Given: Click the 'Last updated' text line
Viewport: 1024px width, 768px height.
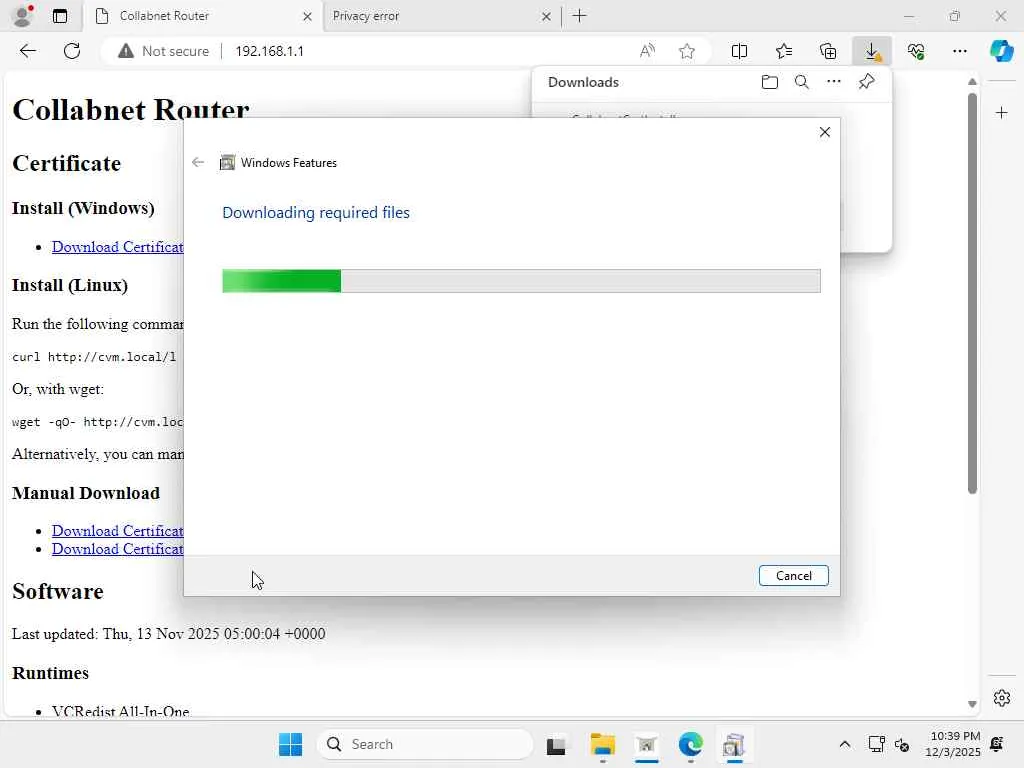Looking at the screenshot, I should point(168,633).
